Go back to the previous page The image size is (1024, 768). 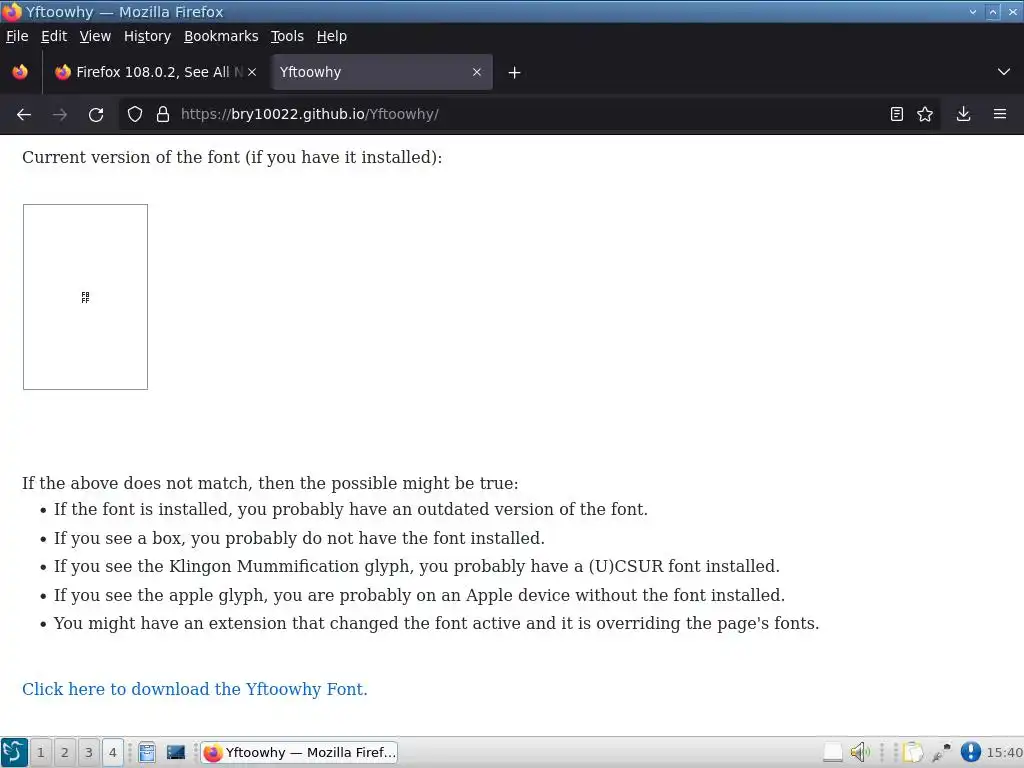coord(24,114)
